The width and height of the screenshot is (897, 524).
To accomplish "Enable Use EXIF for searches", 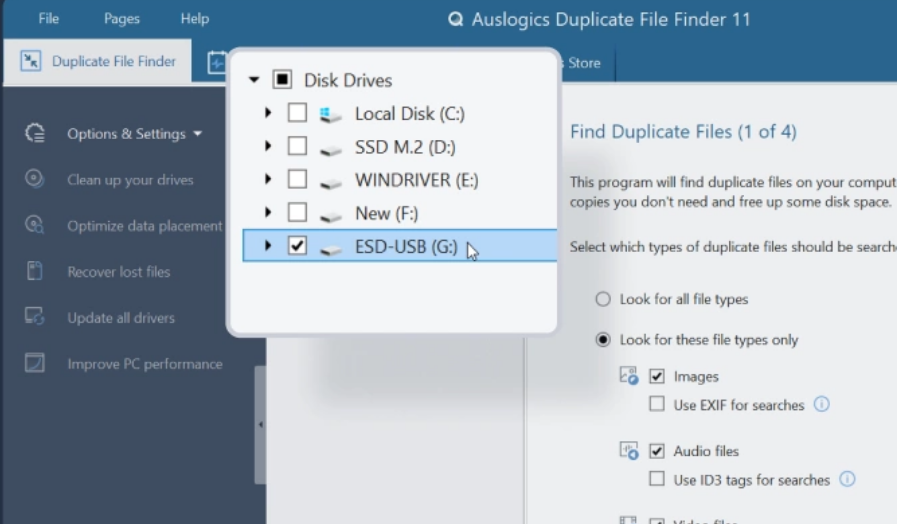I will click(657, 404).
